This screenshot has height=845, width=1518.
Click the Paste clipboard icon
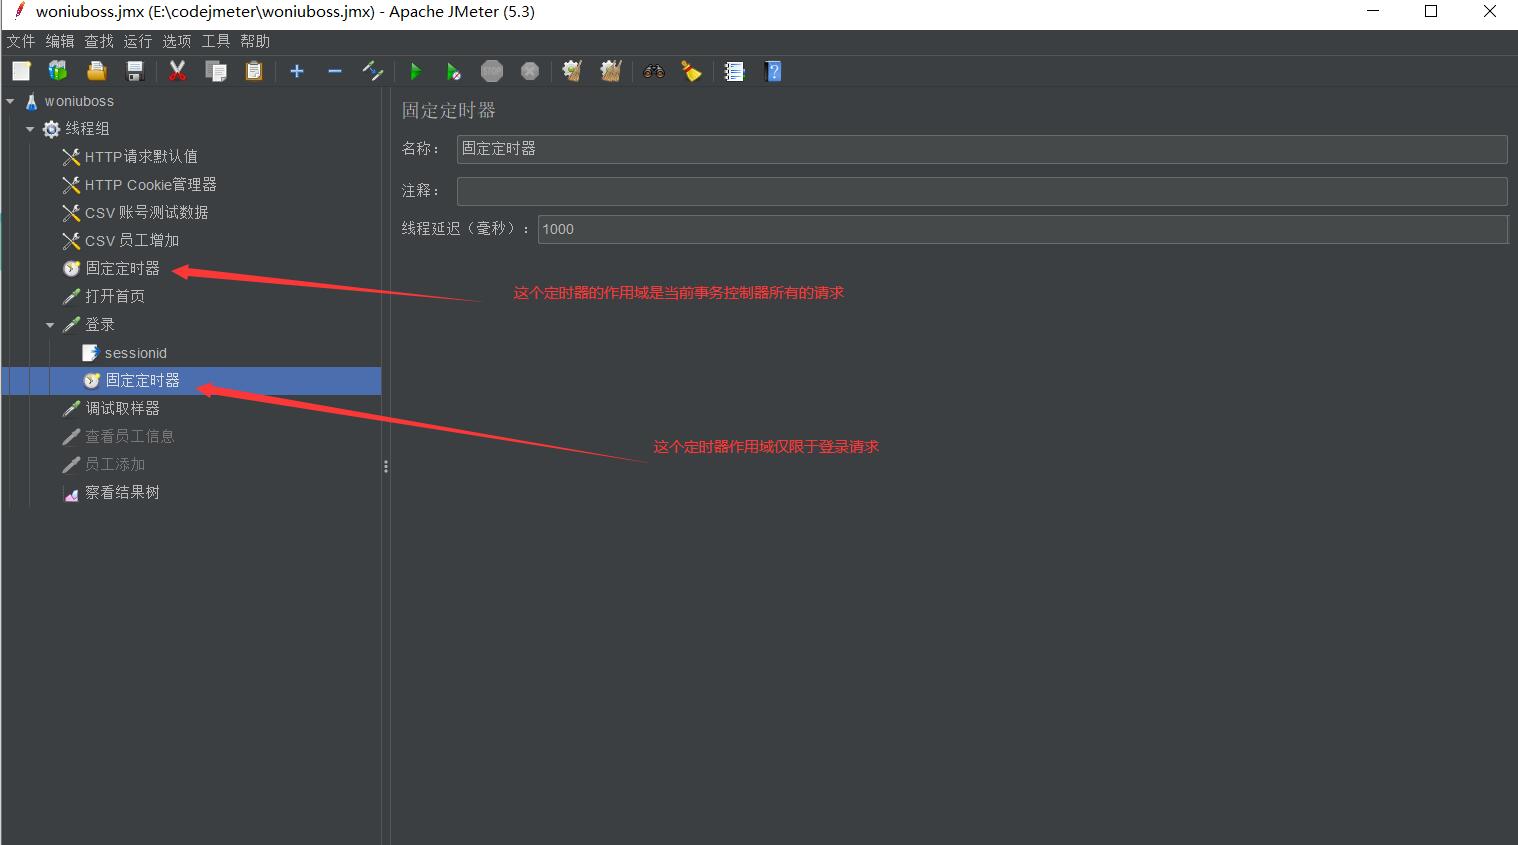pyautogui.click(x=254, y=71)
